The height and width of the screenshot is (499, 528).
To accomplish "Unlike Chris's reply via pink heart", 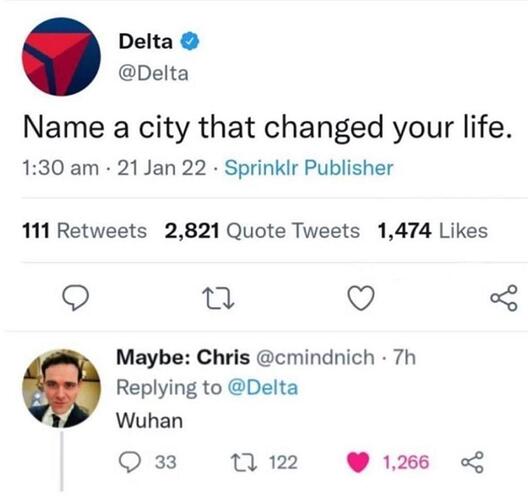I will (x=358, y=462).
